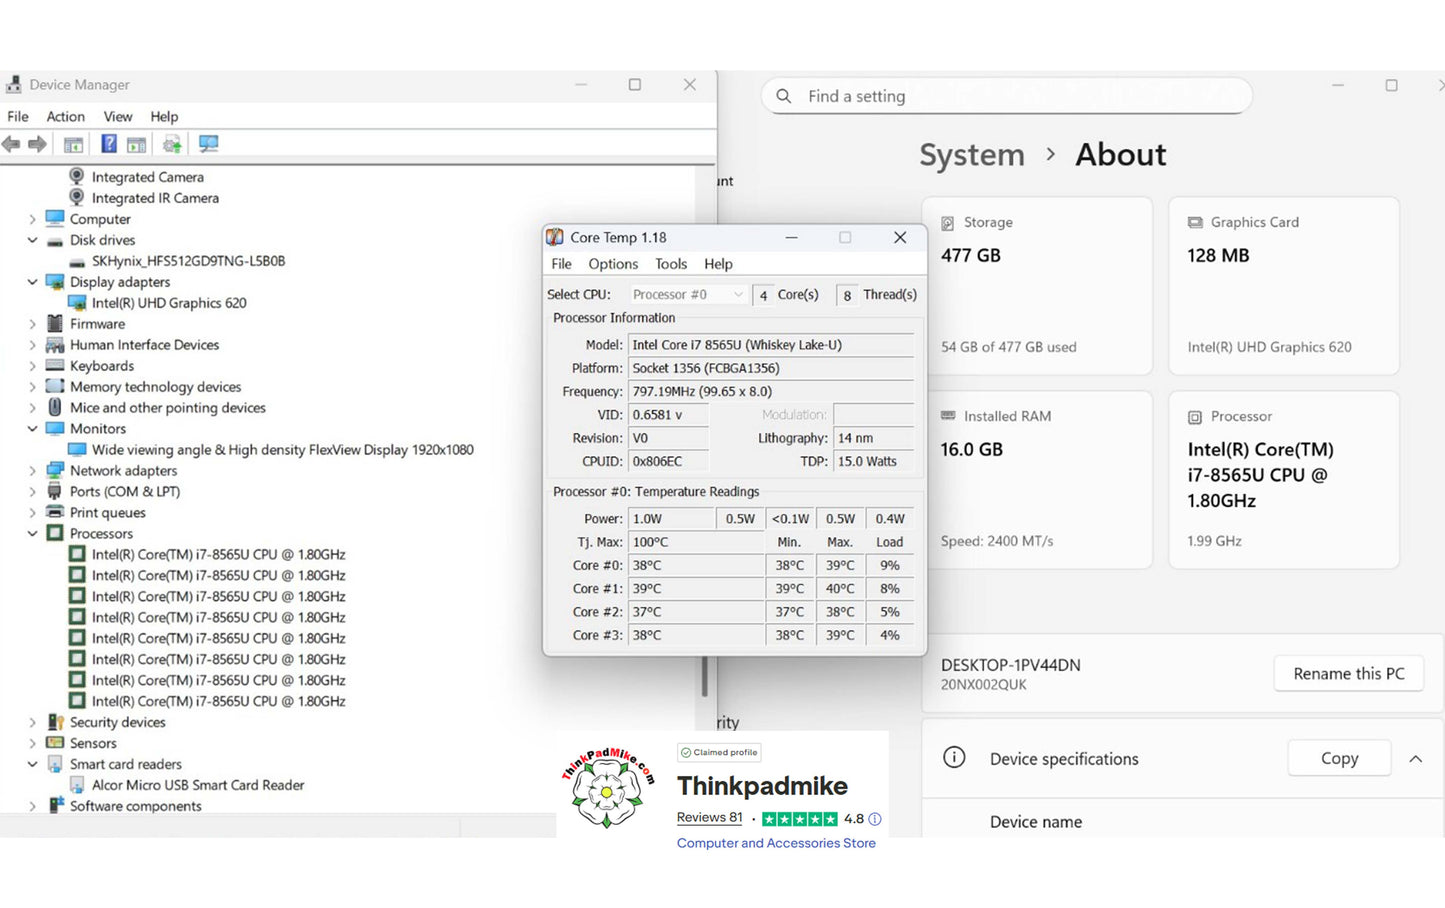Screen dimensions: 1445x908
Task: Click the info icon beside the 4.8 rating
Action: pyautogui.click(x=875, y=819)
